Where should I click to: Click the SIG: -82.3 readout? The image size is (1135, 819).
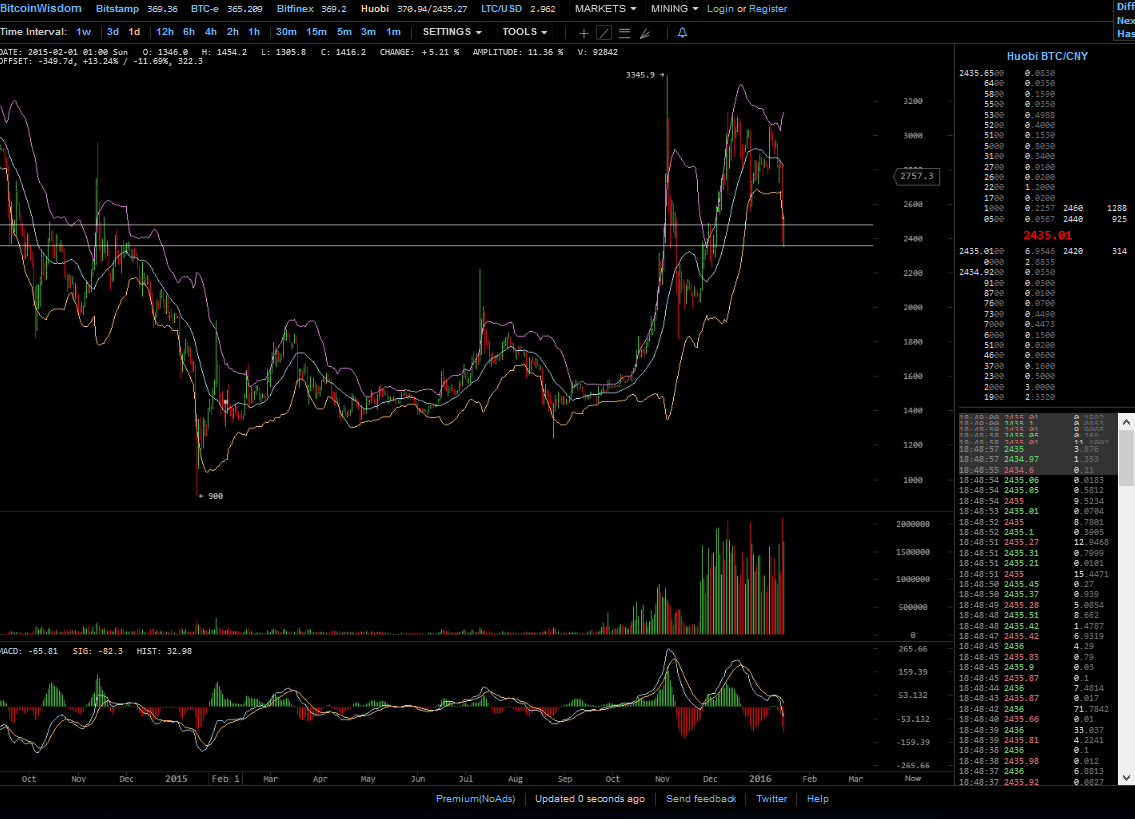(x=98, y=651)
